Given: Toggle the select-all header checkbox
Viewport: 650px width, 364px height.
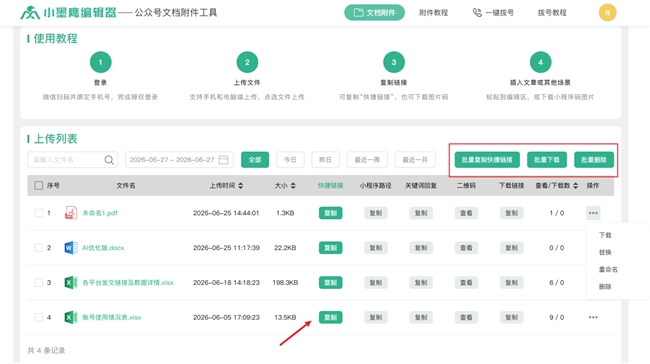Looking at the screenshot, I should [x=39, y=185].
